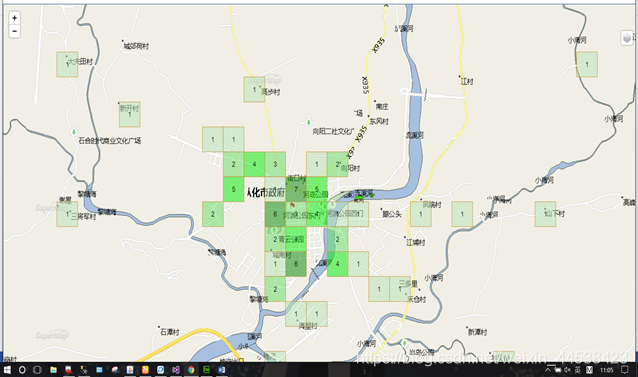Open the Windows Start menu
638x377 pixels.
pos(7,370)
